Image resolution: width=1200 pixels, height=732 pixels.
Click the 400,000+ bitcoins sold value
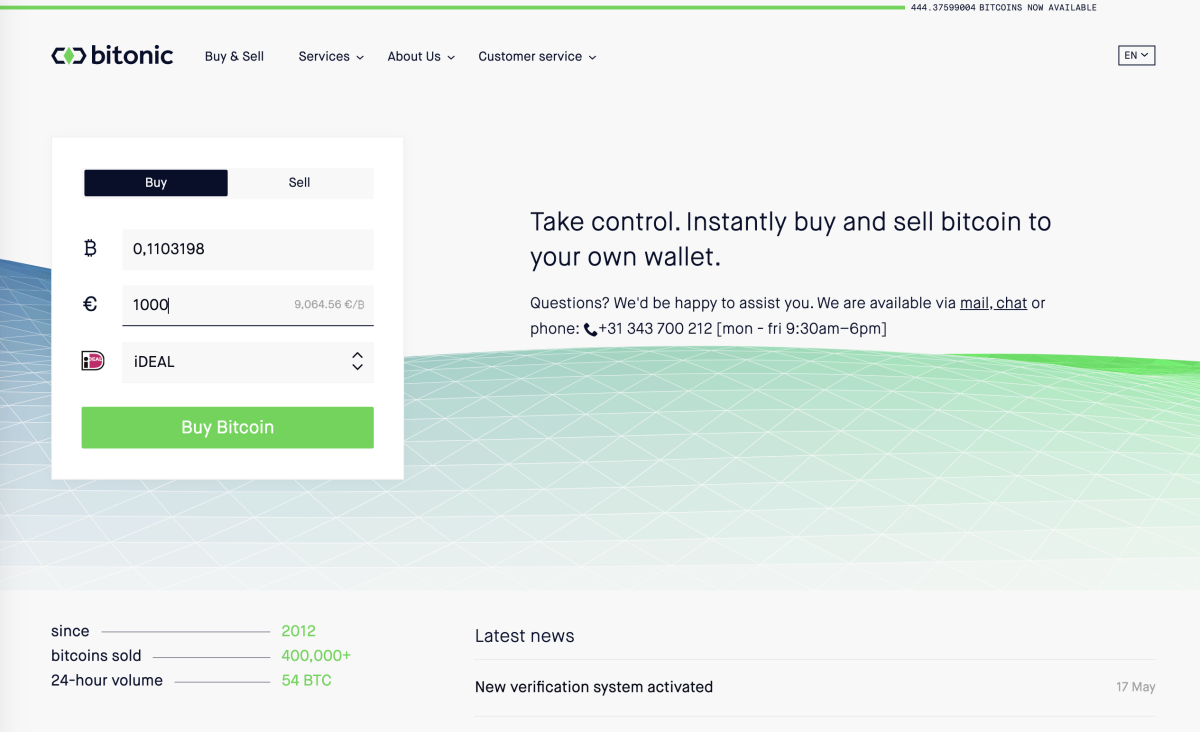[316, 656]
